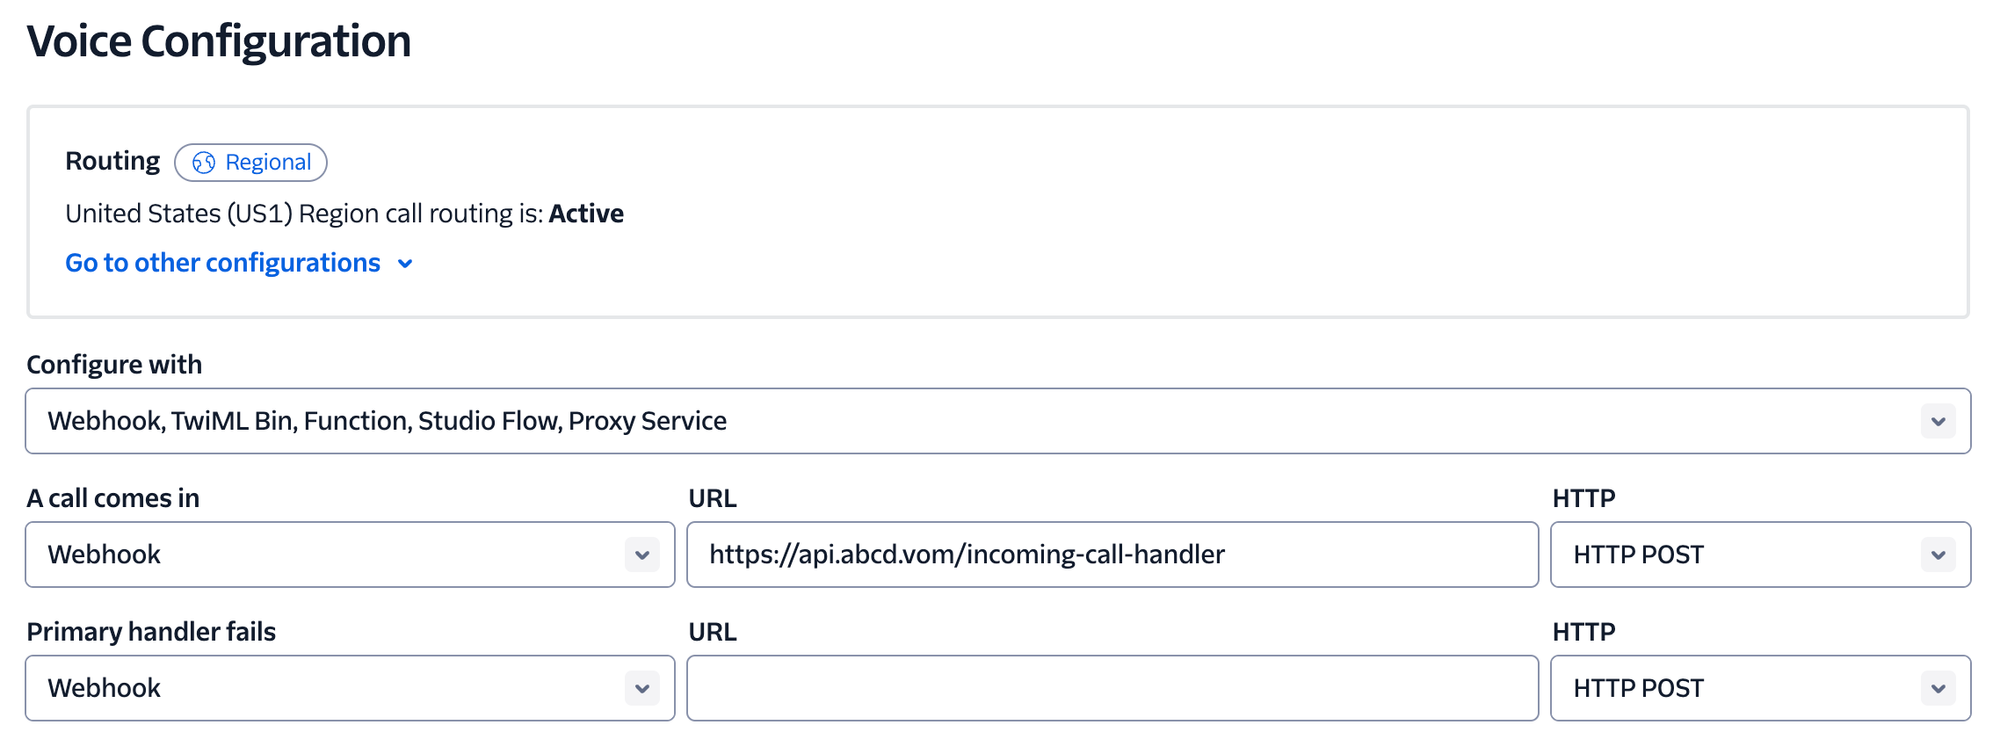The height and width of the screenshot is (747, 2000).
Task: Click the globe icon in Regional badge
Action: tap(203, 163)
